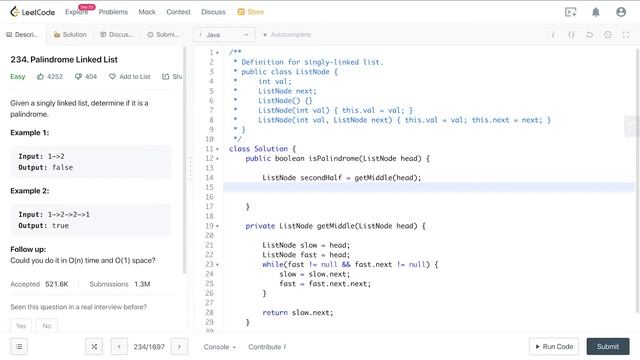Viewport: 640px width, 360px height.
Task: Open the Contribute link
Action: tap(267, 347)
